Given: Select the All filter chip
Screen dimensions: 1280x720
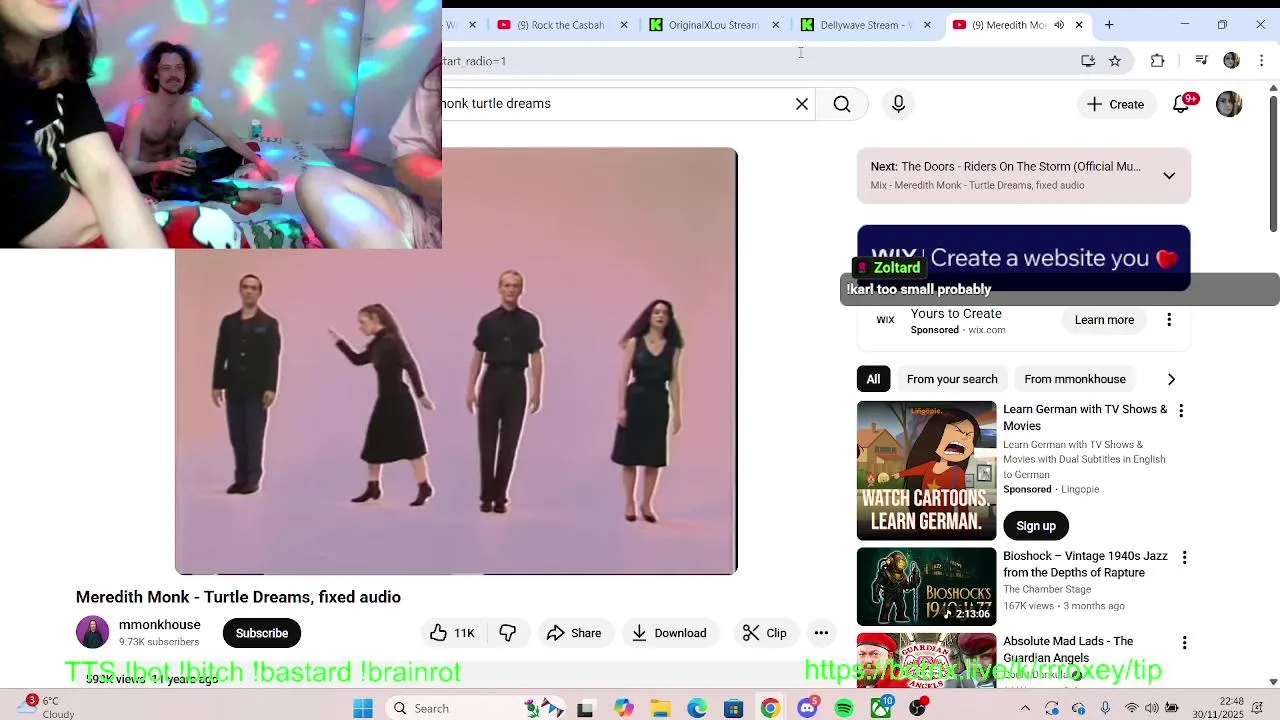Looking at the screenshot, I should pos(873,379).
